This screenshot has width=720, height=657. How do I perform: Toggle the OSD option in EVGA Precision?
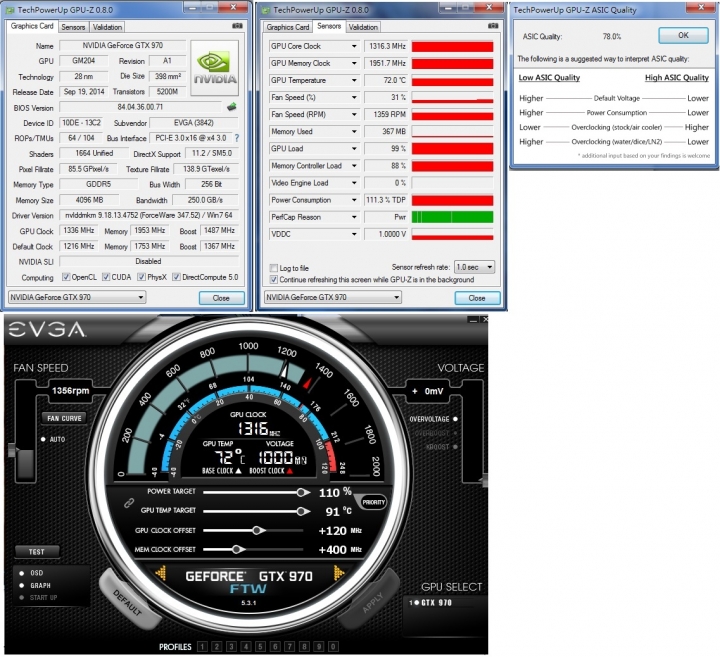pos(22,573)
